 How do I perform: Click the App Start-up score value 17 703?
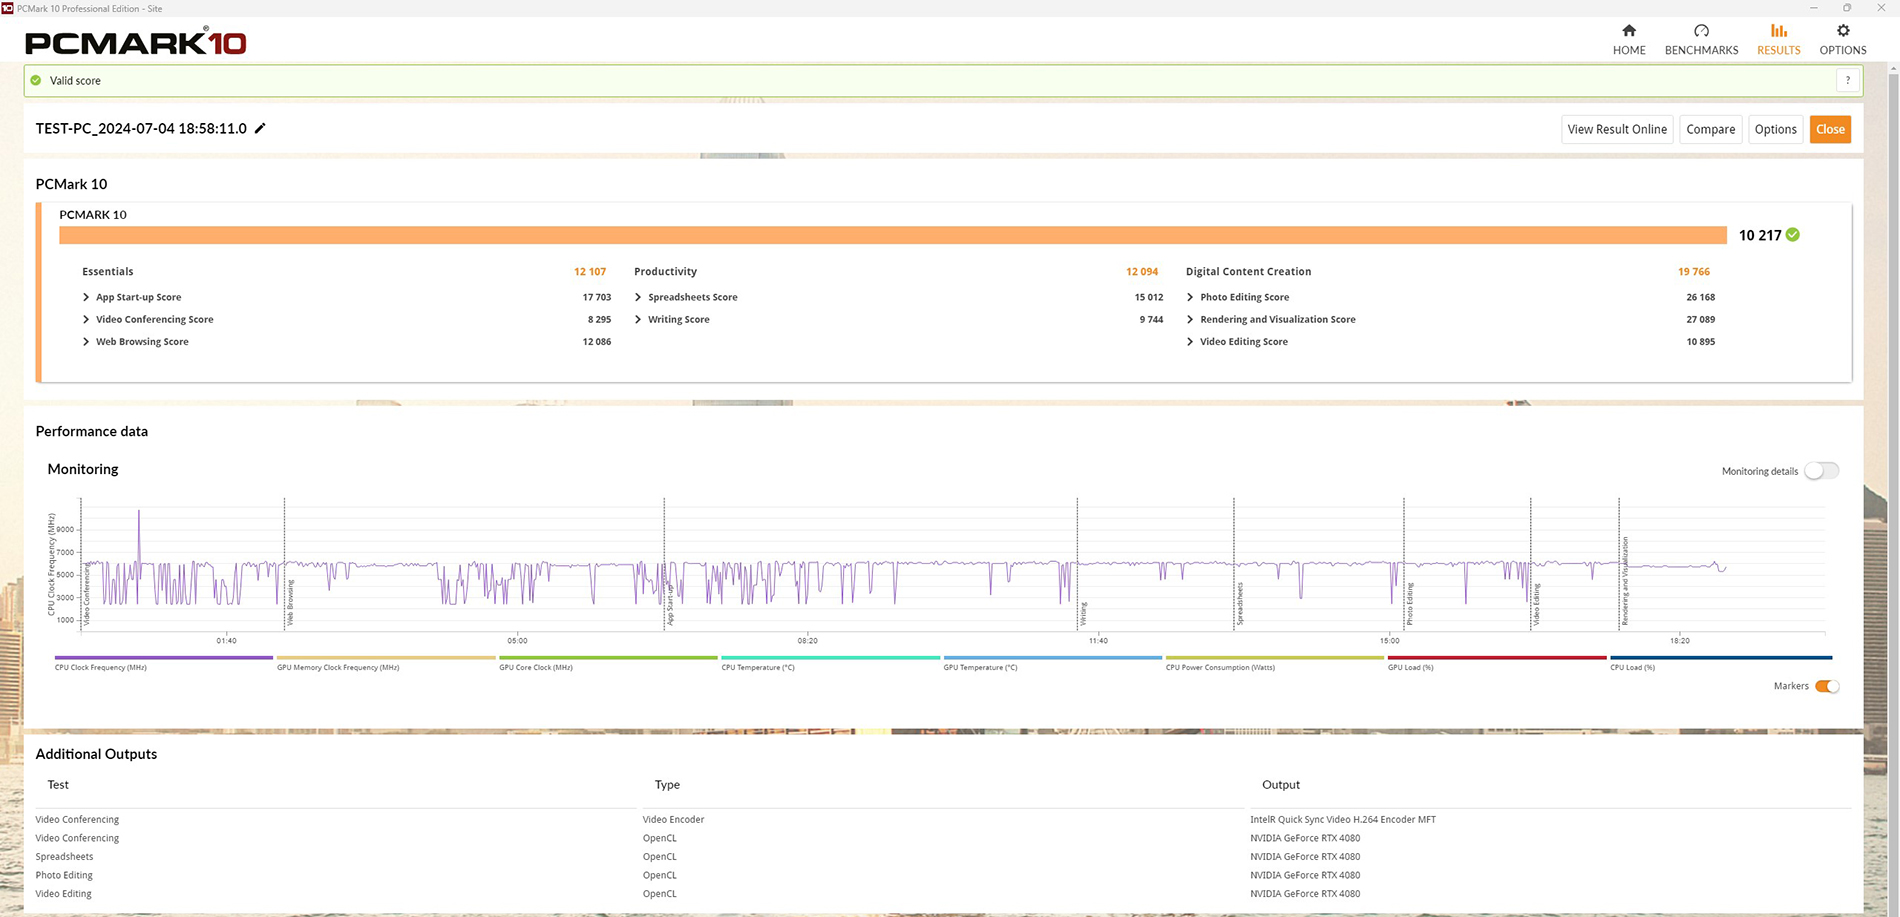(597, 297)
